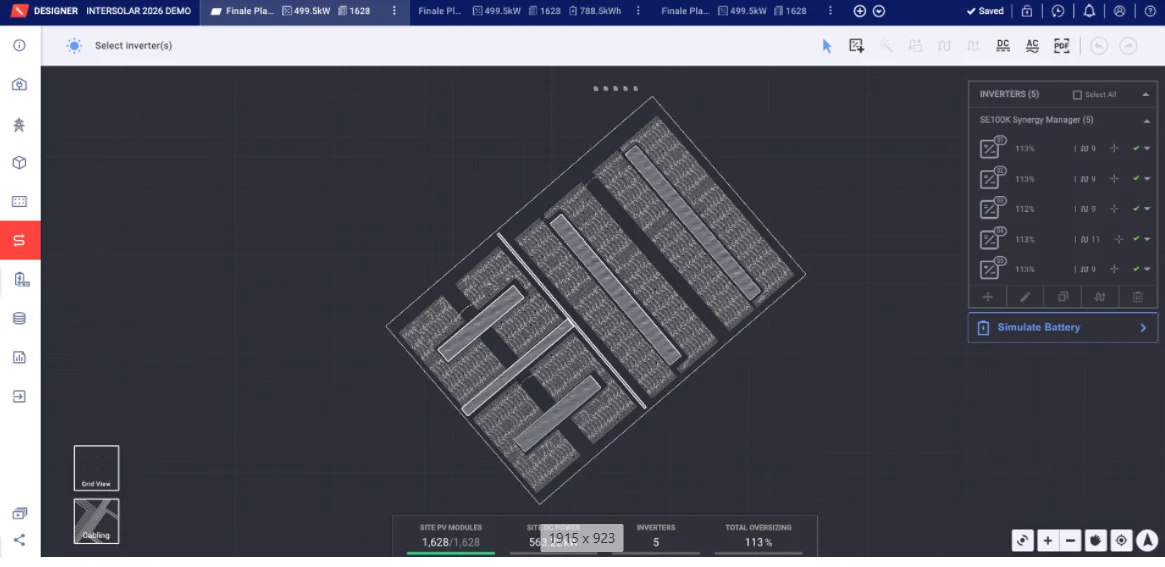Open the electrical design sidebar icon

point(19,240)
